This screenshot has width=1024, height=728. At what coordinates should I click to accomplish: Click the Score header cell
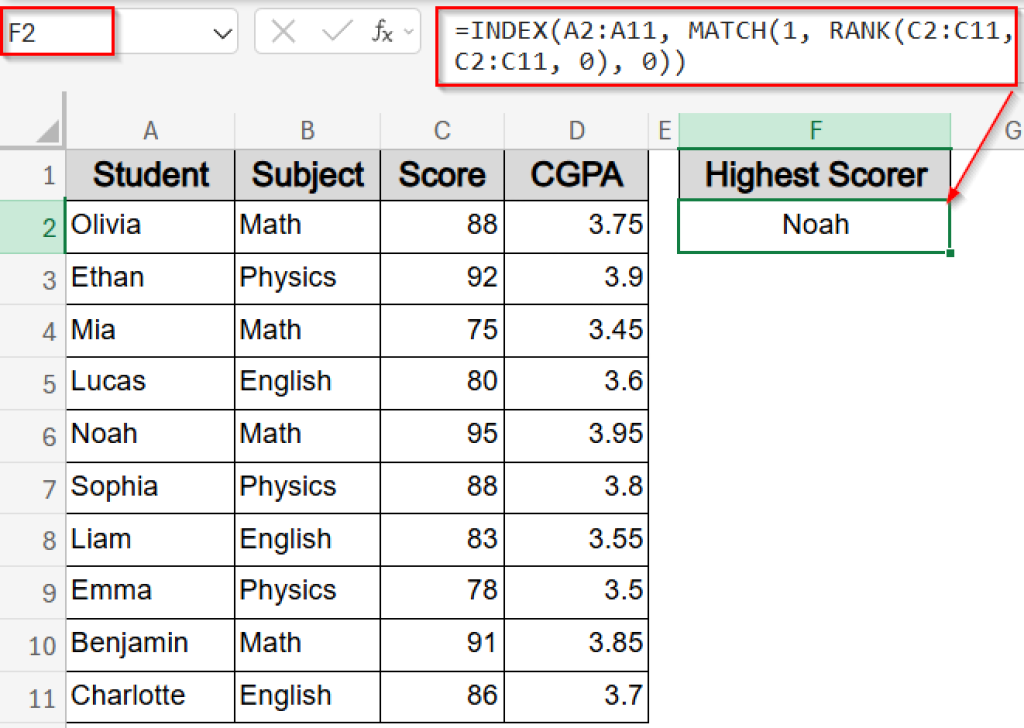[441, 175]
